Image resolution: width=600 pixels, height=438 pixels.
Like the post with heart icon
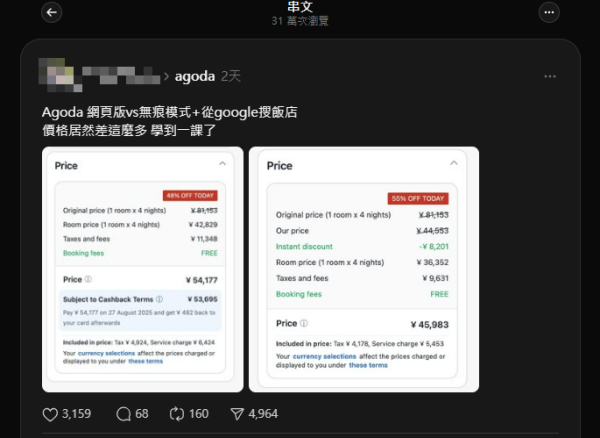50,414
